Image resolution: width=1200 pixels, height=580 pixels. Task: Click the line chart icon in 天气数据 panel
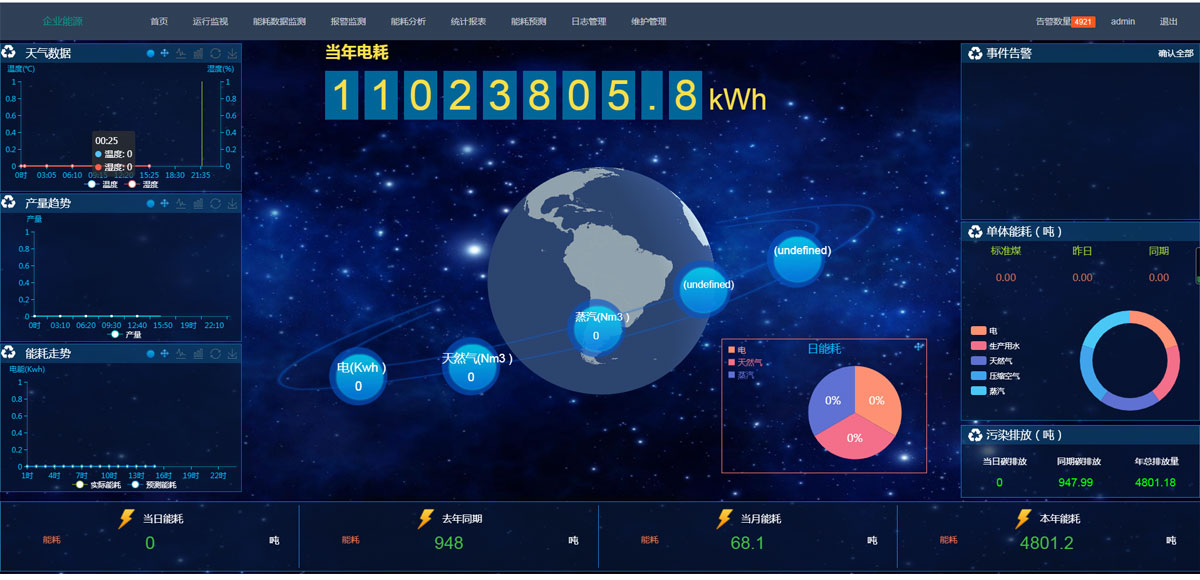[181, 53]
